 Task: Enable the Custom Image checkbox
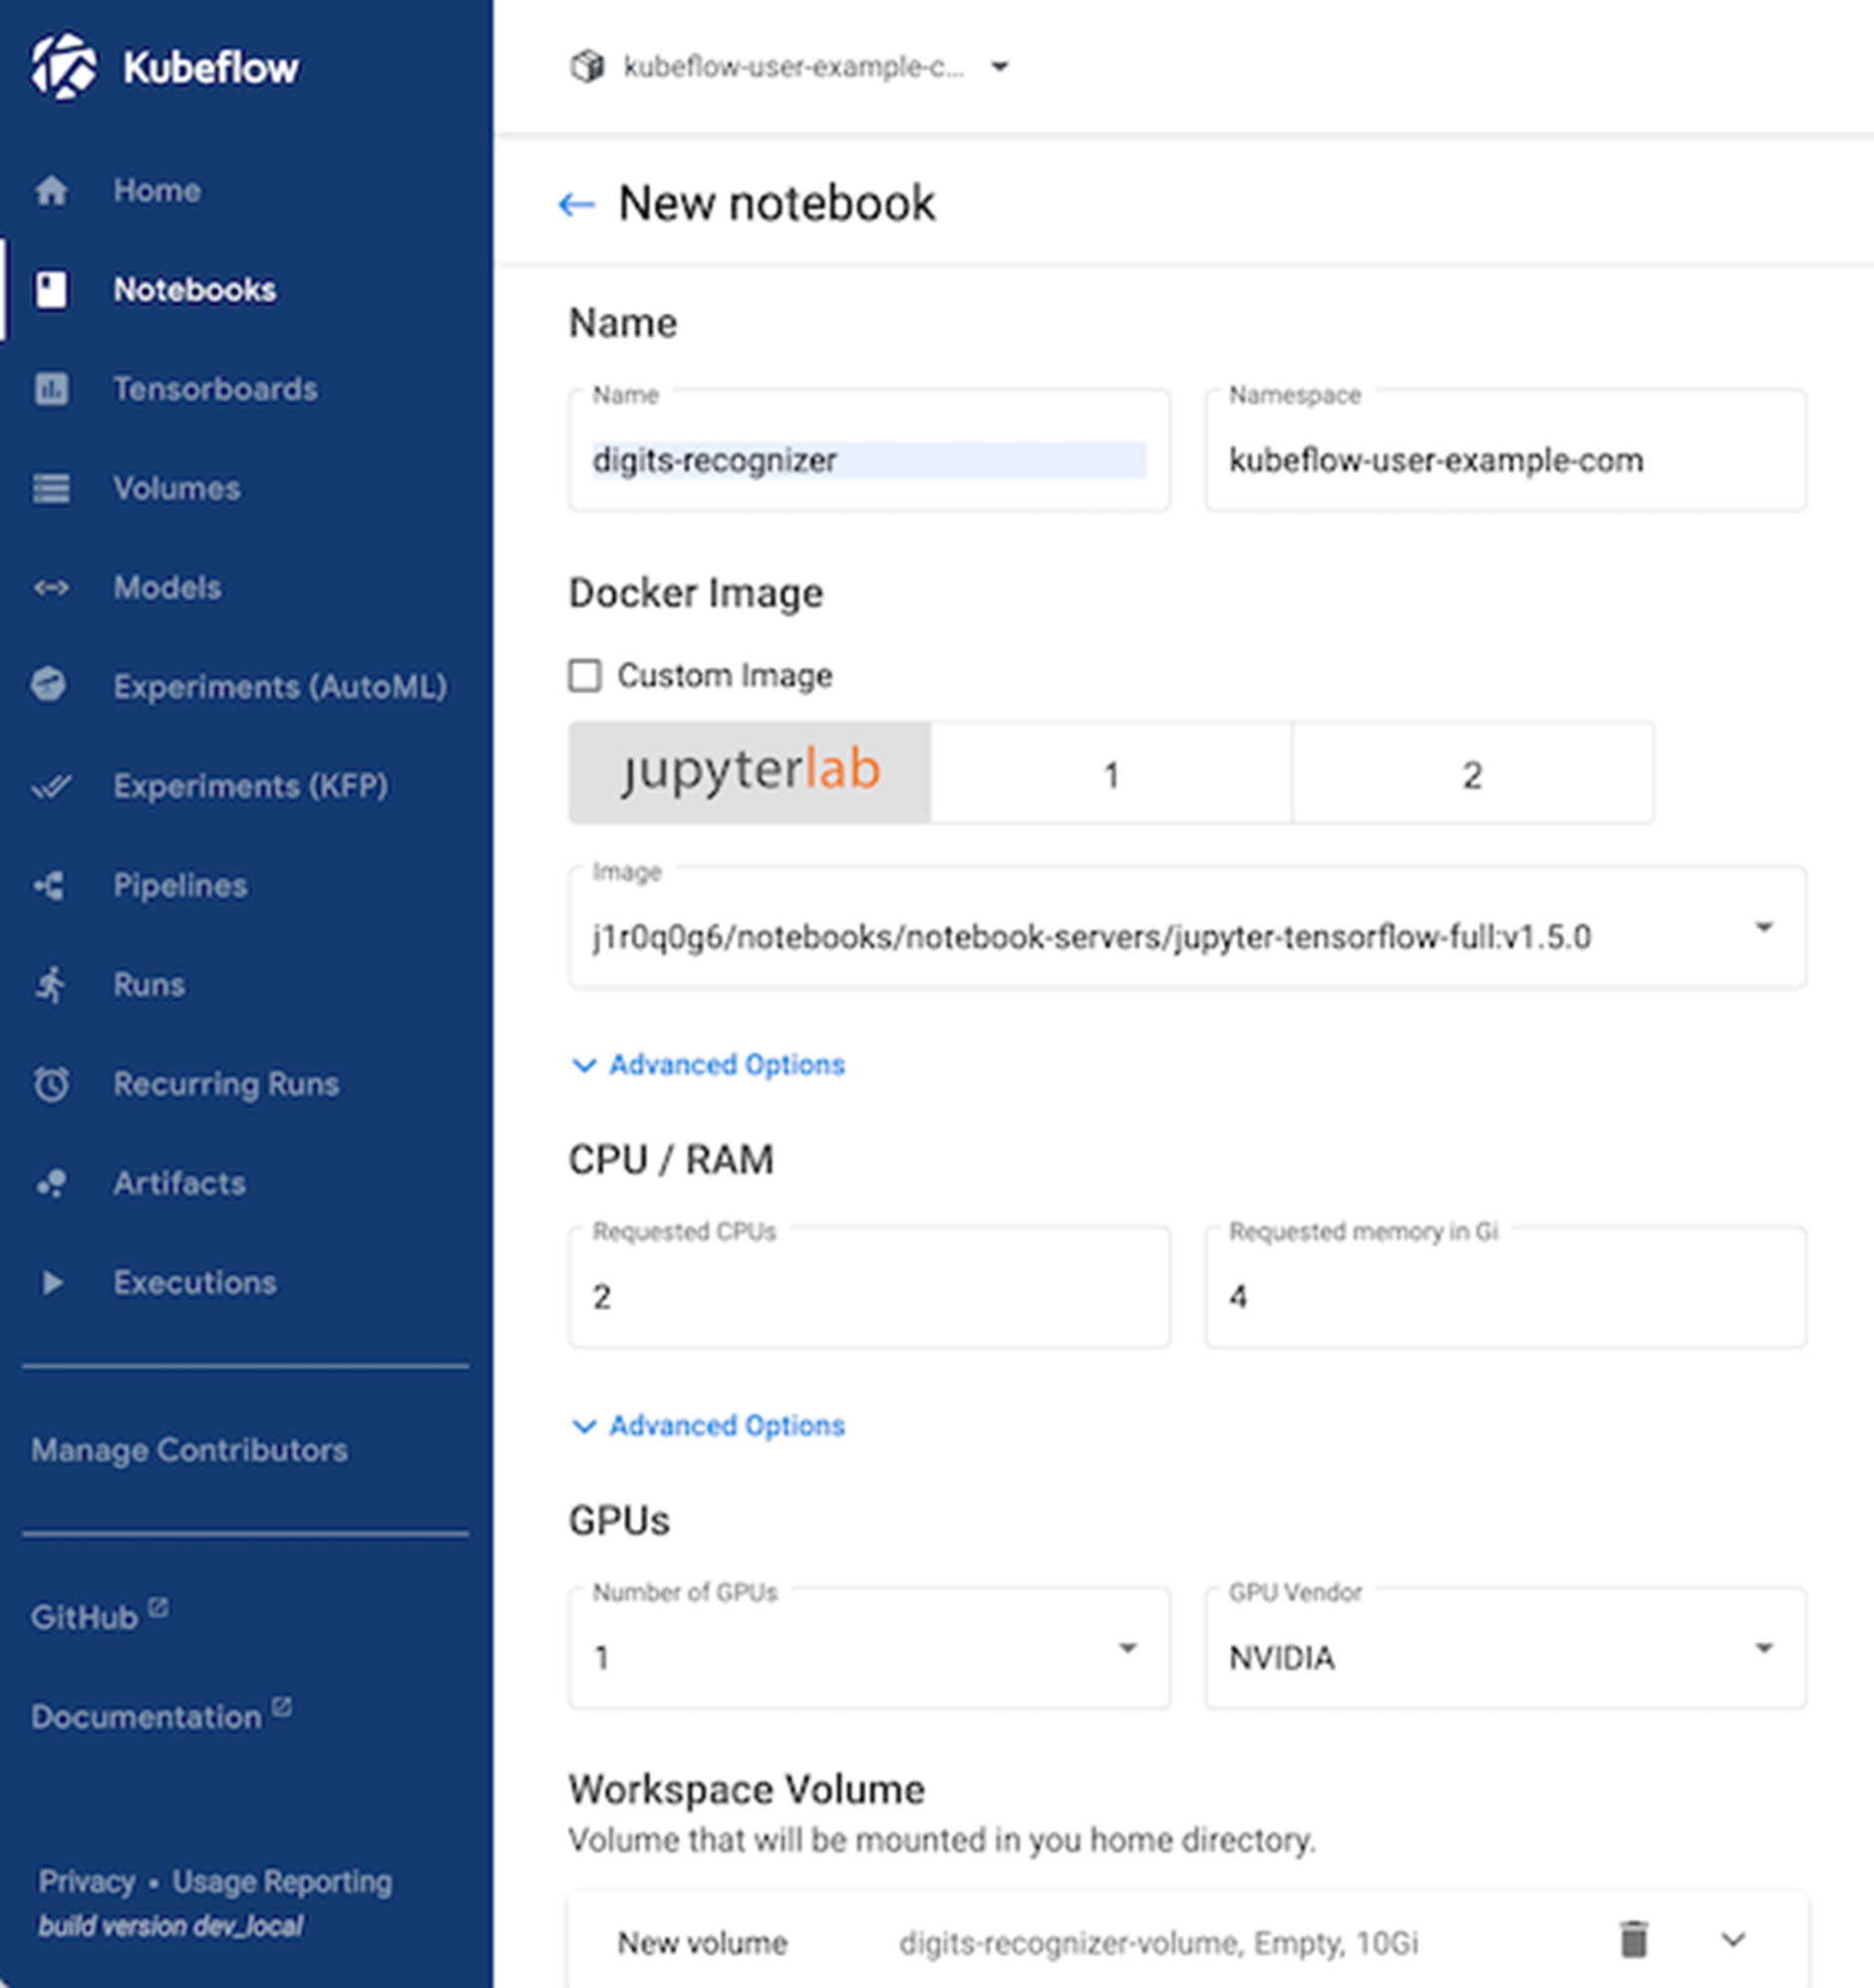[585, 675]
